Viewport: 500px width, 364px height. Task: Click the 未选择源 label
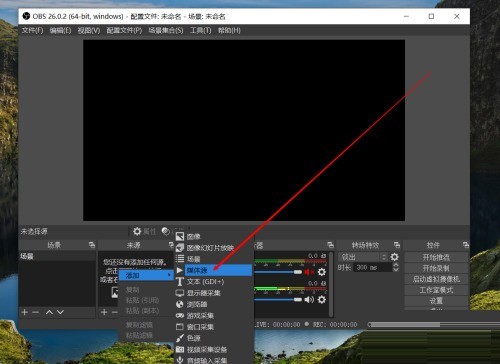(x=34, y=231)
